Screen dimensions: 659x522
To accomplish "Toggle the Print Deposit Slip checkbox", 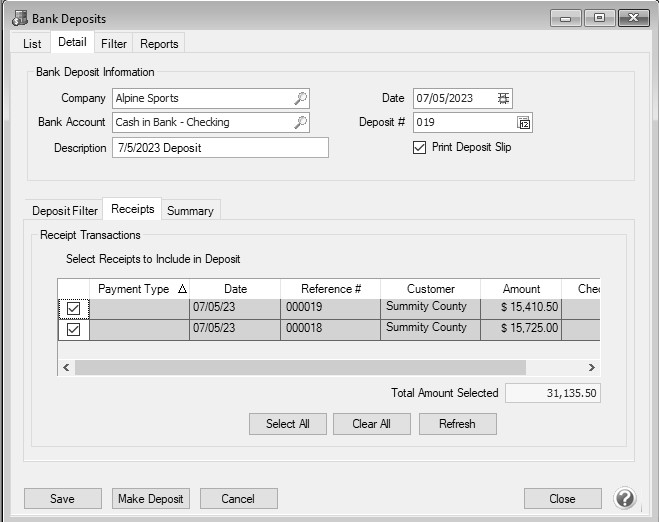I will click(x=420, y=147).
